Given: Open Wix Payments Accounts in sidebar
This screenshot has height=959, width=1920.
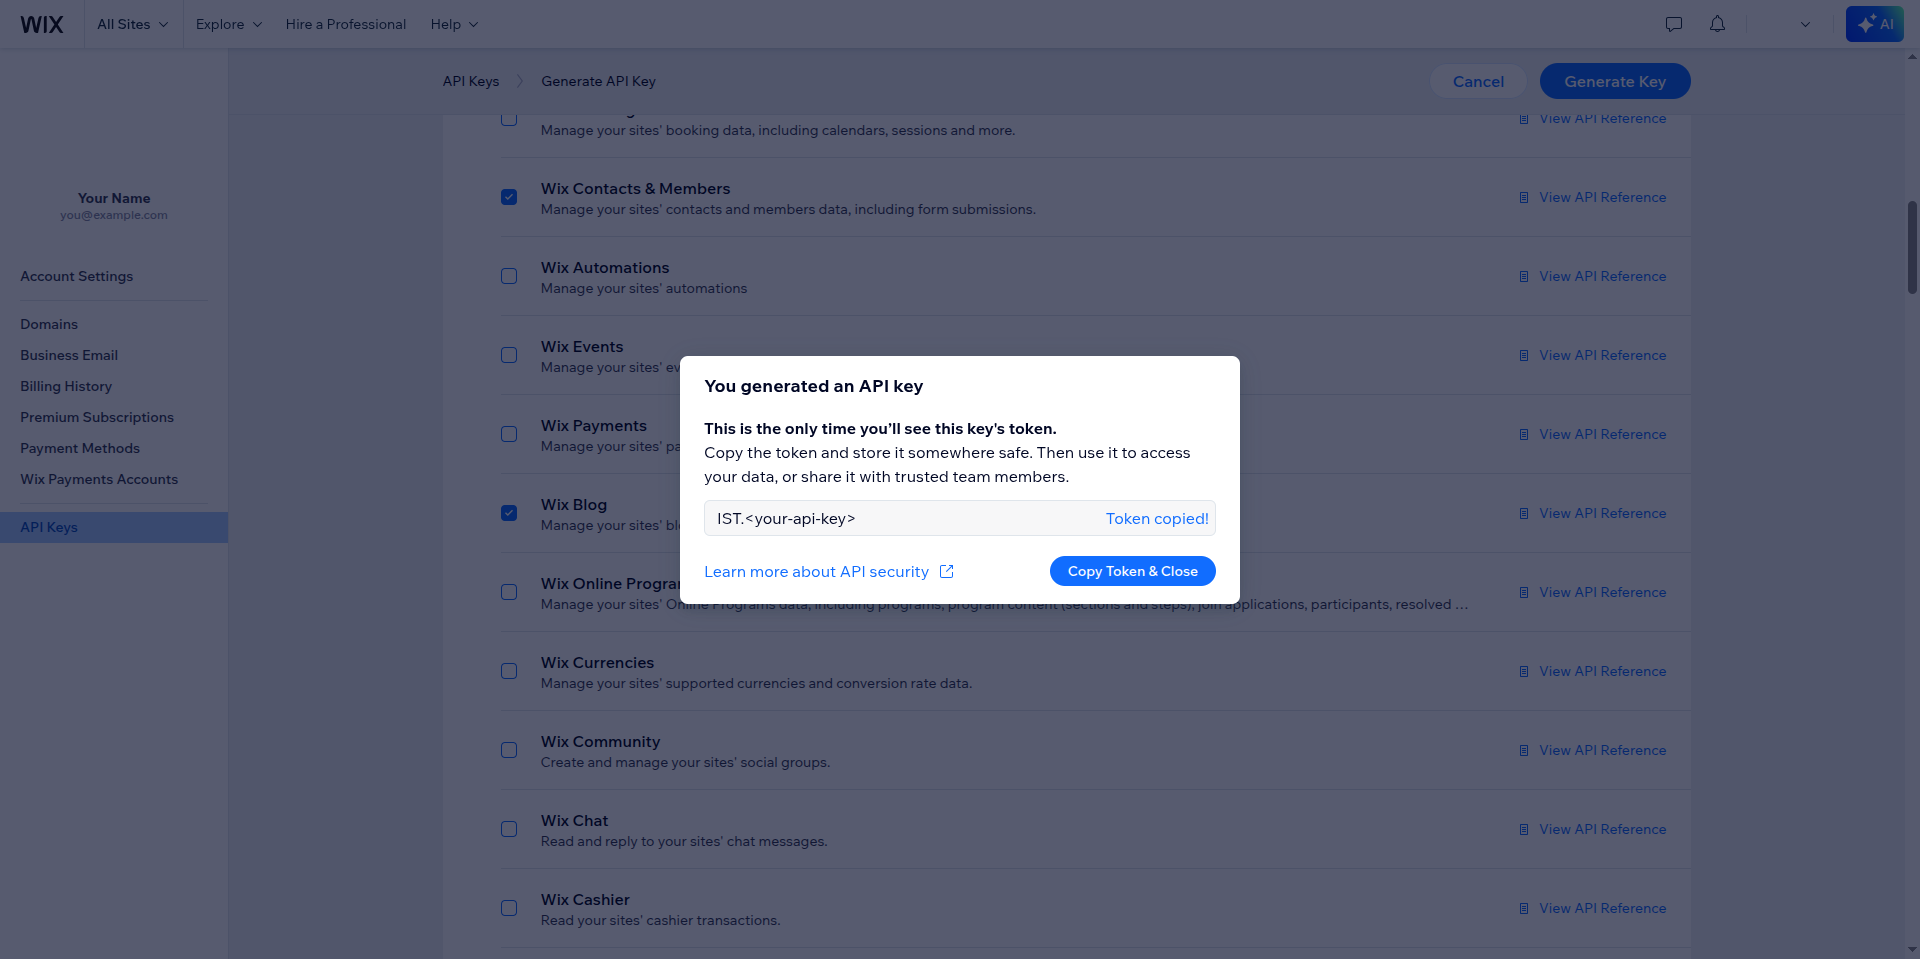Looking at the screenshot, I should coord(99,479).
